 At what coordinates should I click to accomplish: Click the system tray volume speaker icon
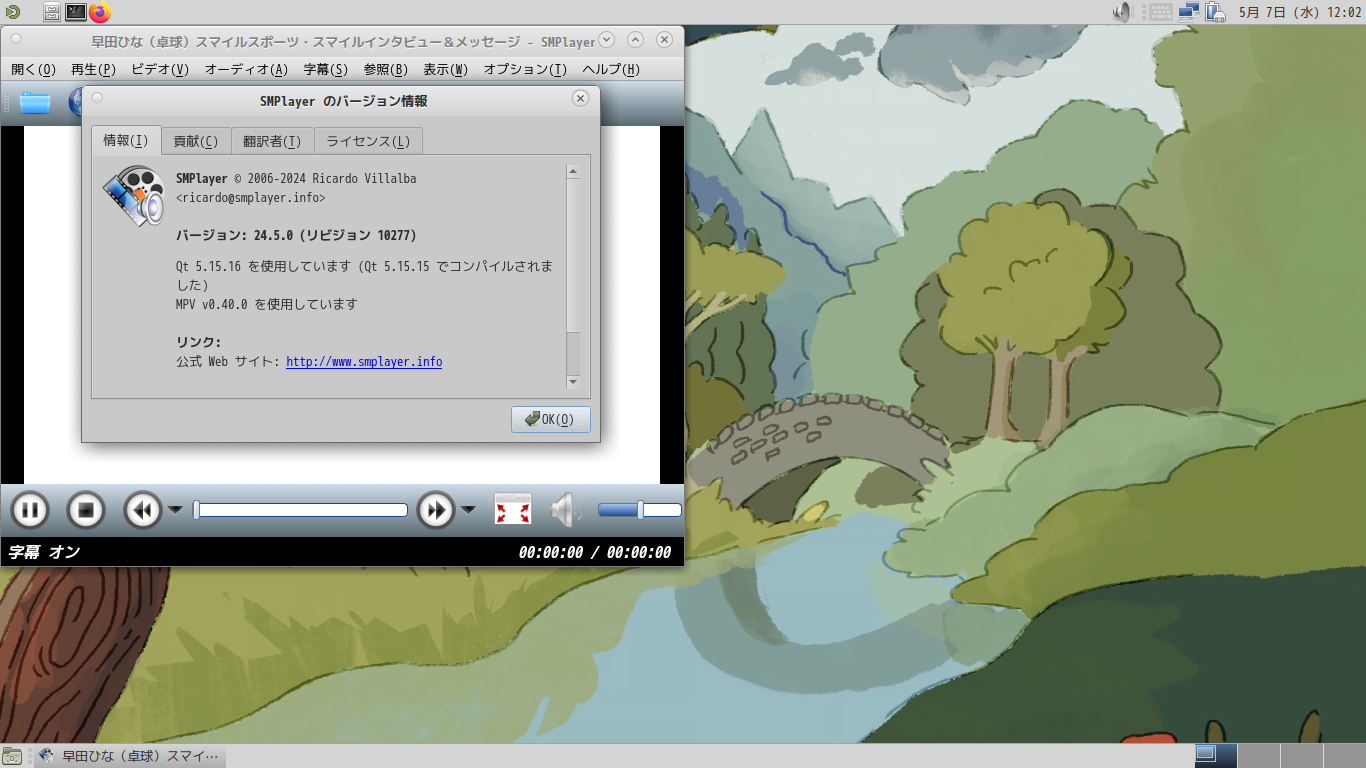pos(1122,12)
